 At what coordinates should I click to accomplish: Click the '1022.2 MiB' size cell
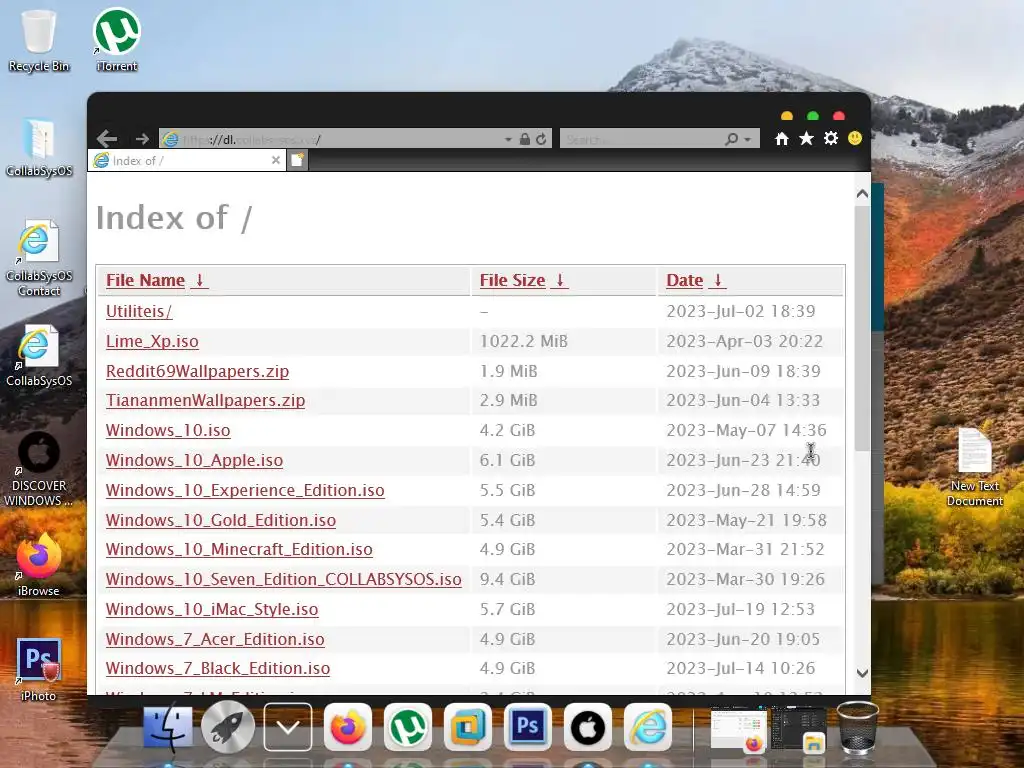click(524, 341)
